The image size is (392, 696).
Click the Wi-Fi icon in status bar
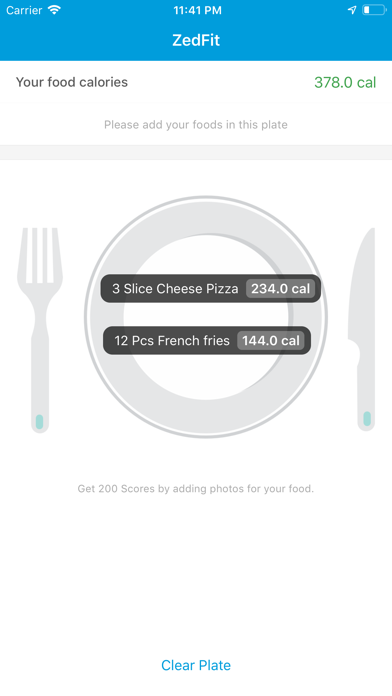54,10
